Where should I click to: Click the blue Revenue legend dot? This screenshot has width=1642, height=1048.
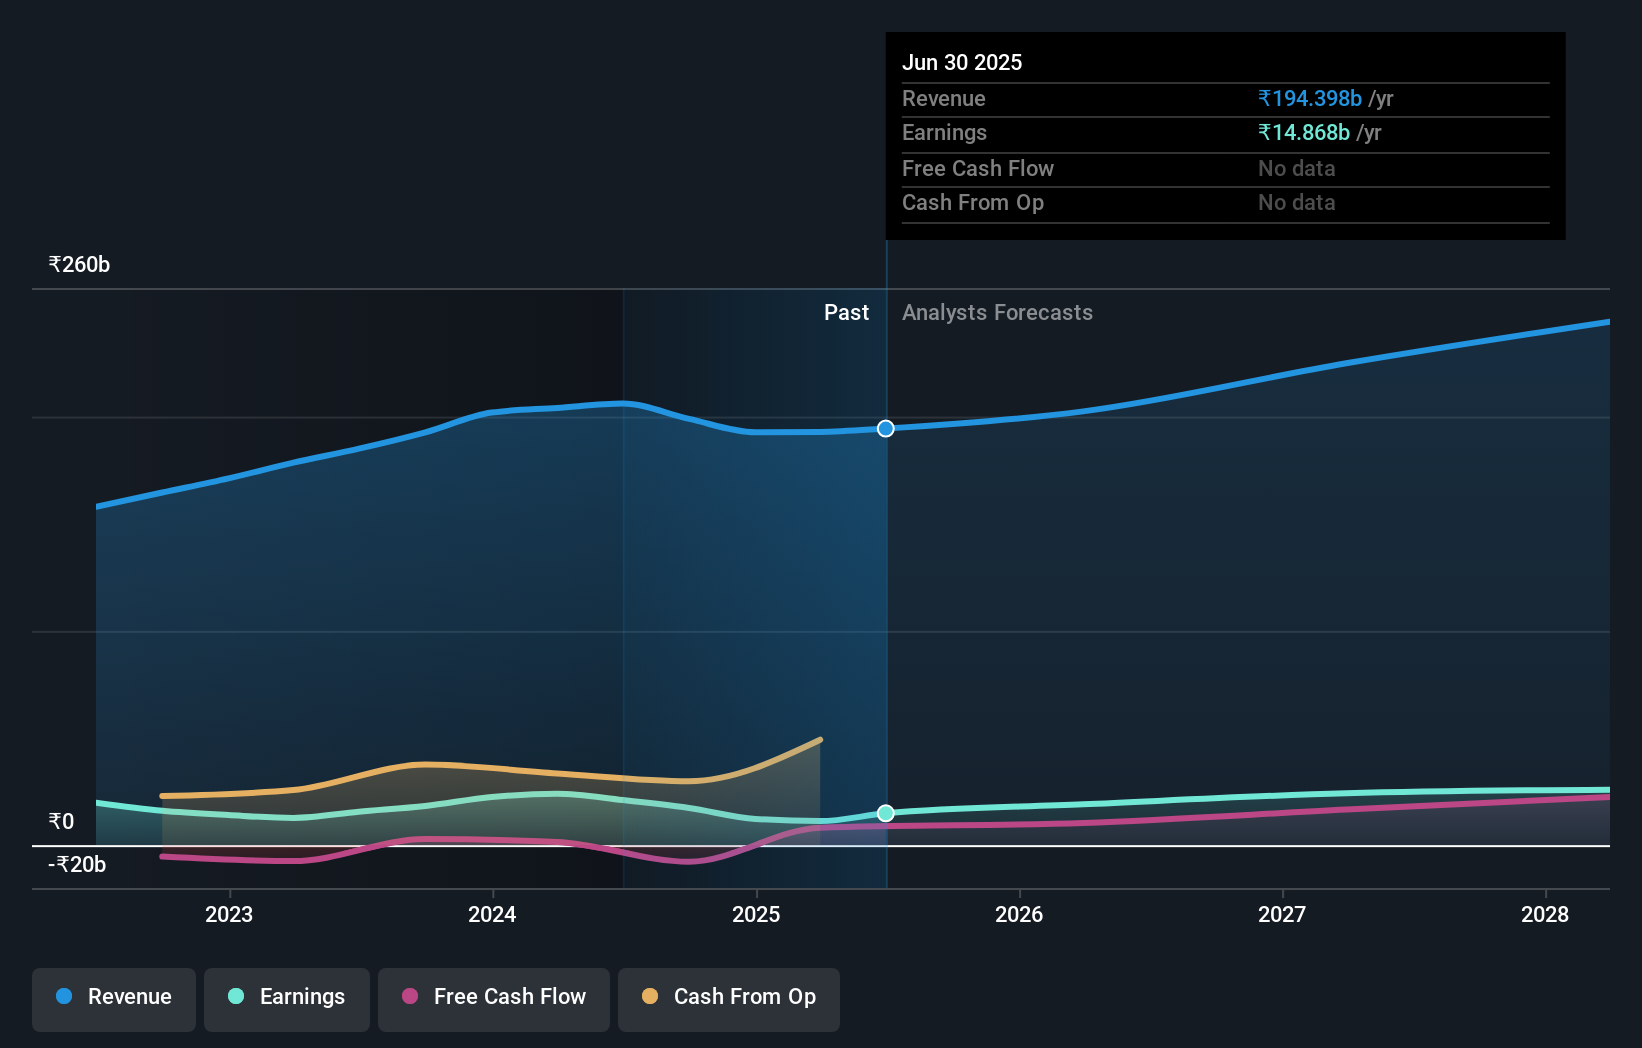point(62,997)
